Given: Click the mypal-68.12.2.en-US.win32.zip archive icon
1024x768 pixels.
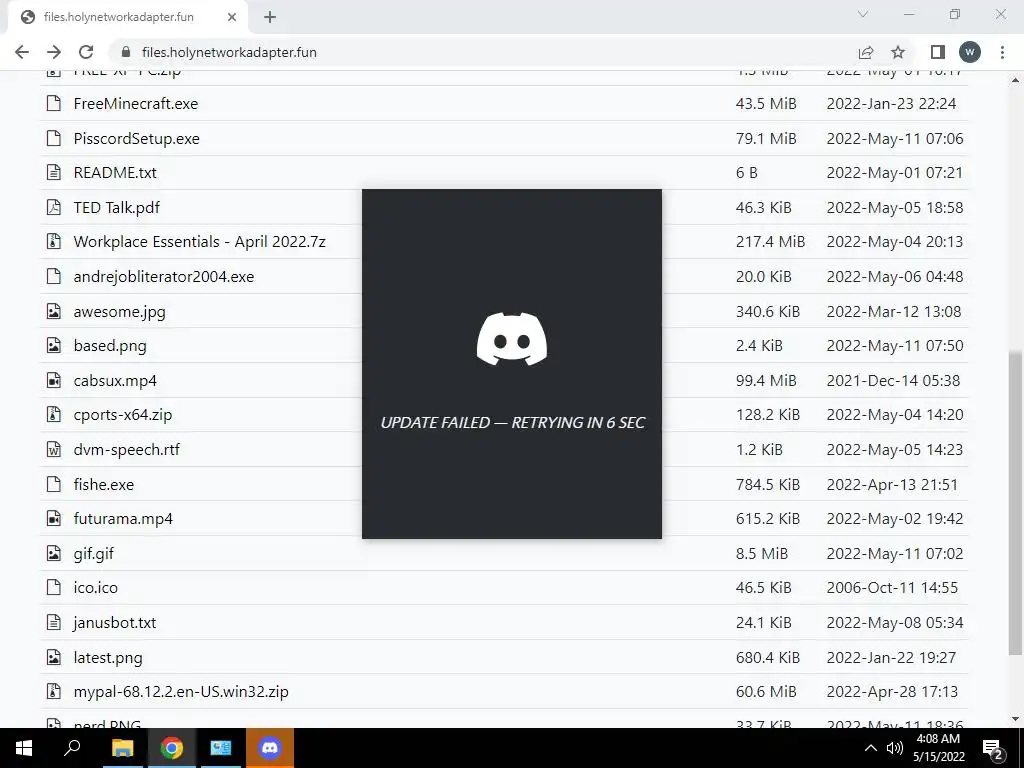Looking at the screenshot, I should click(54, 691).
